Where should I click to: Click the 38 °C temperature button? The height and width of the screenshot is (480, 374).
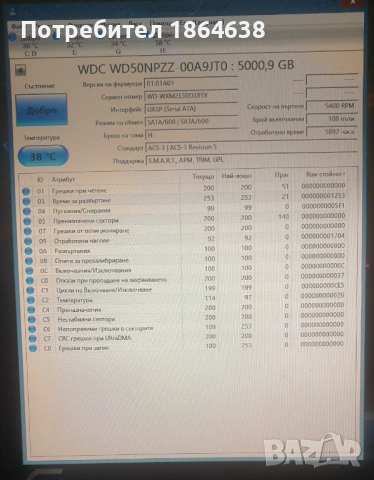click(x=43, y=156)
